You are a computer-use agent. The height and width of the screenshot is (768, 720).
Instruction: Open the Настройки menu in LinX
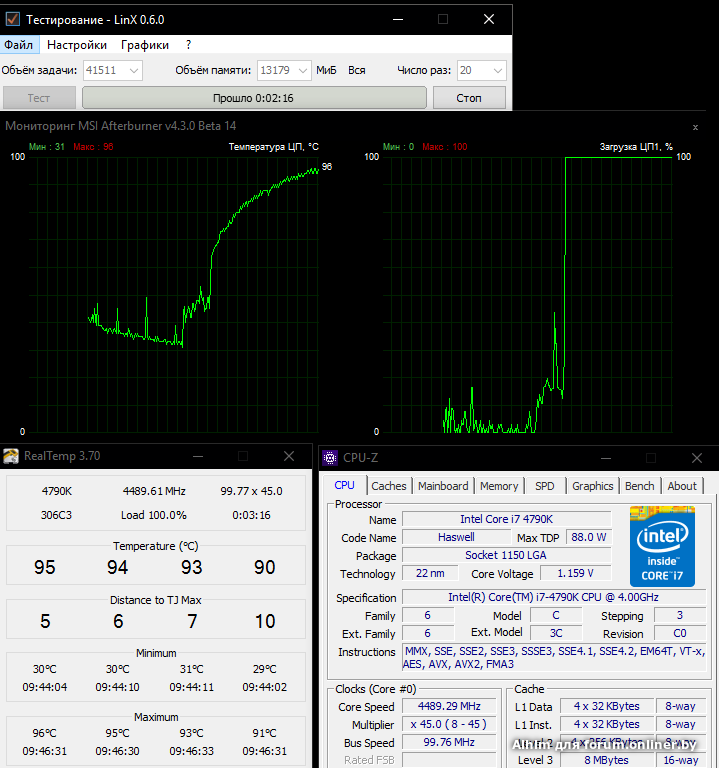(77, 45)
